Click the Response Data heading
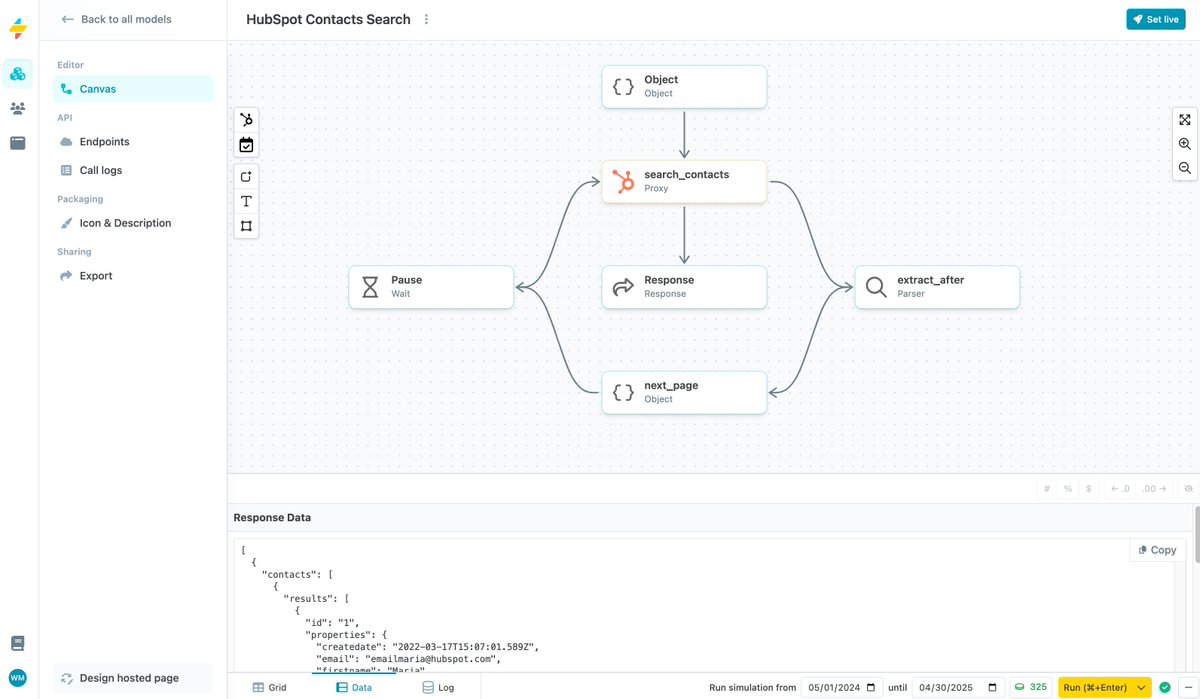Screen dimensions: 1200x699 [x=272, y=518]
